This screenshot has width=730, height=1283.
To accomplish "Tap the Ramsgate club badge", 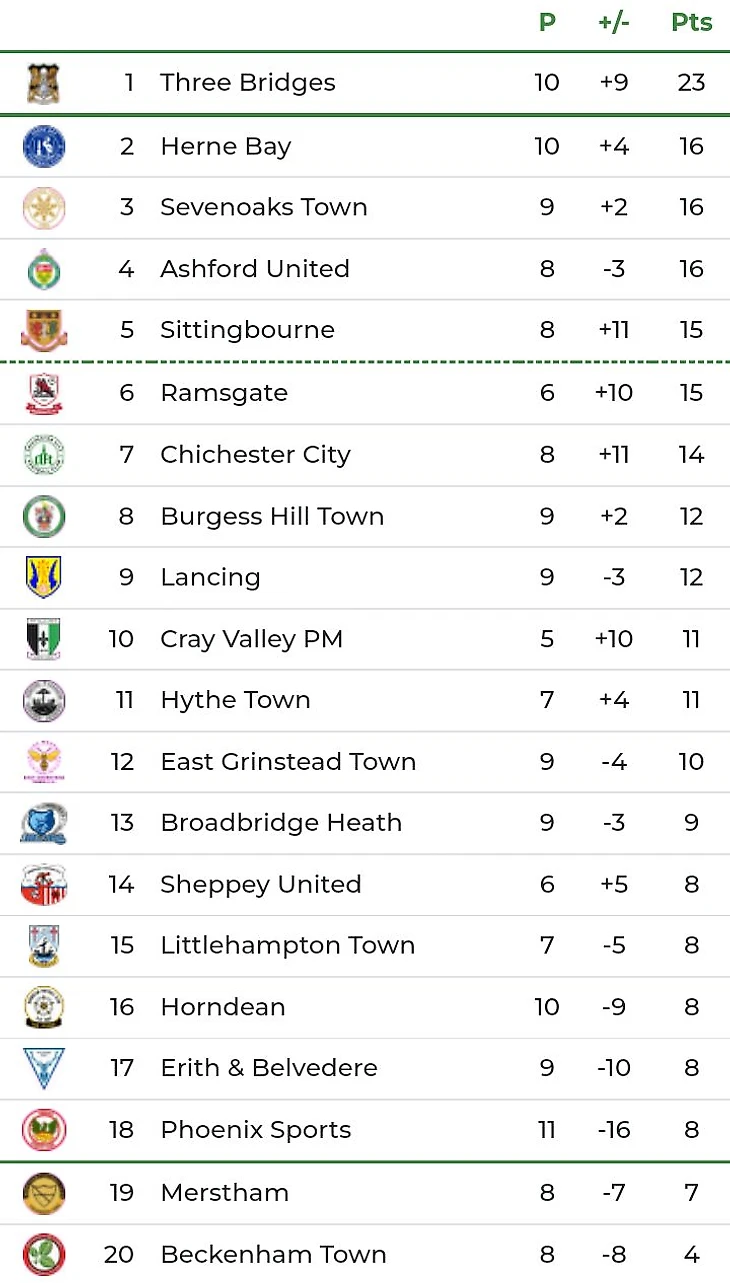I will tap(43, 393).
